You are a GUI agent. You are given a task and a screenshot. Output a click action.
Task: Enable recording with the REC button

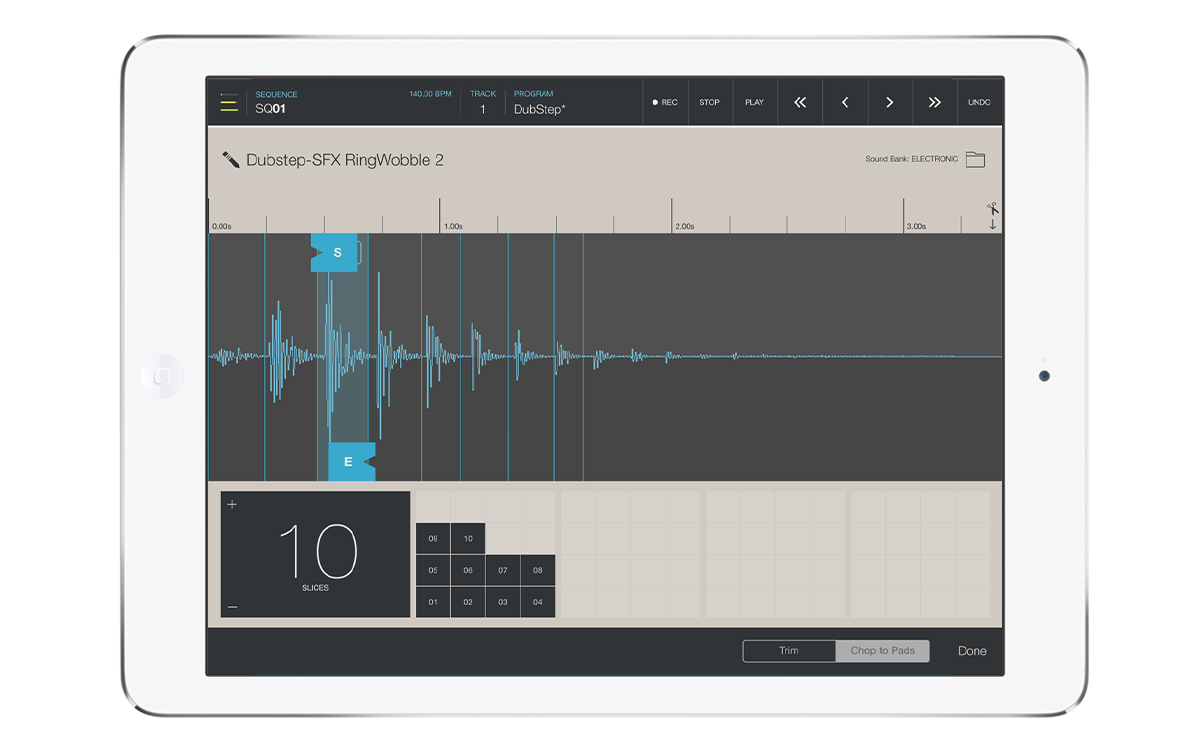(x=665, y=102)
